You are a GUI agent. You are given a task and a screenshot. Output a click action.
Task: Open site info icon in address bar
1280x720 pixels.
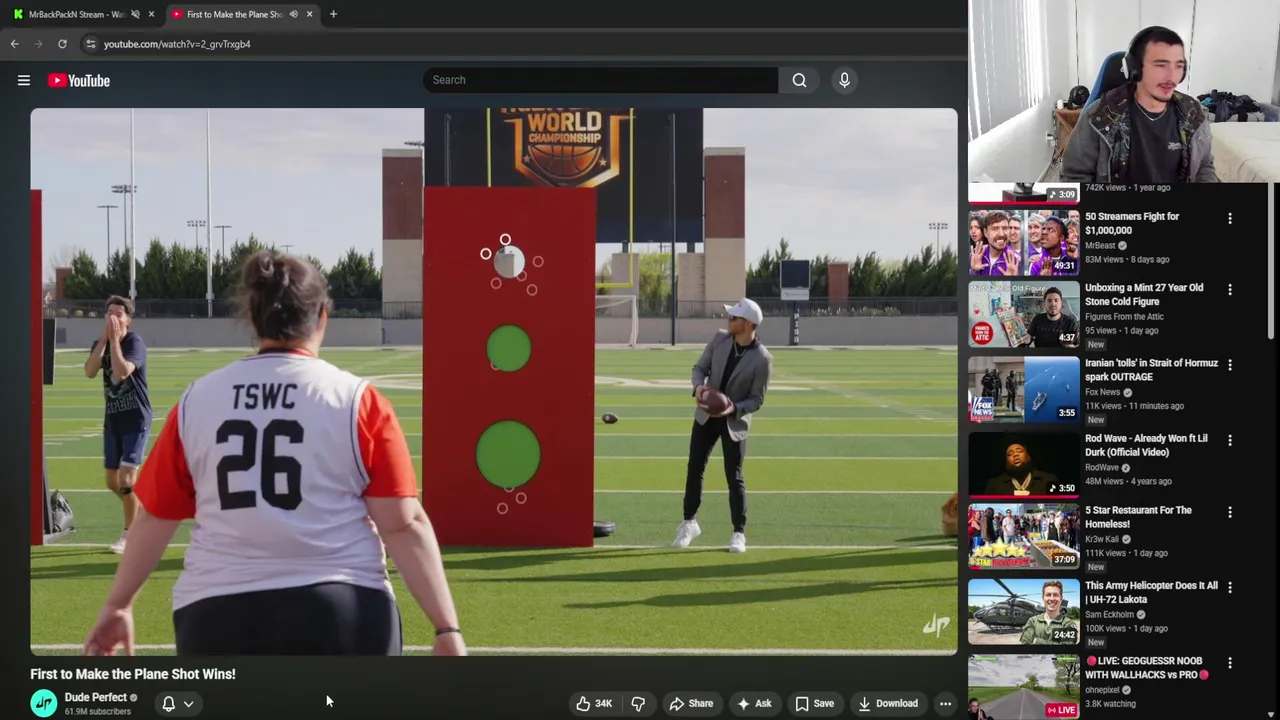pos(90,44)
